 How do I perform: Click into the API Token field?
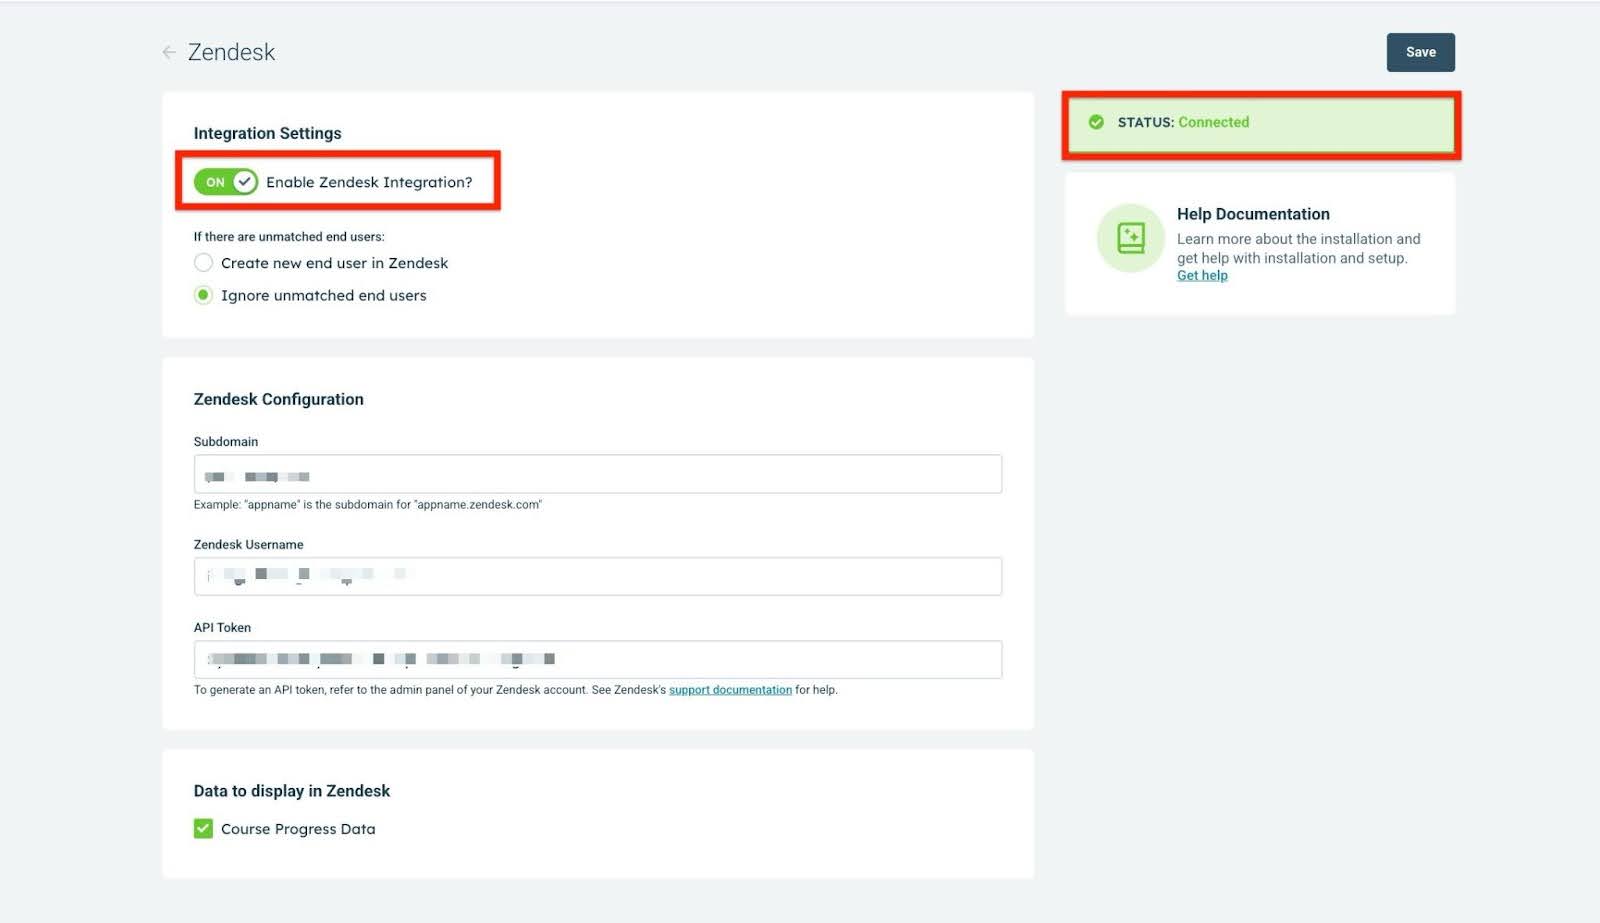[x=598, y=659]
